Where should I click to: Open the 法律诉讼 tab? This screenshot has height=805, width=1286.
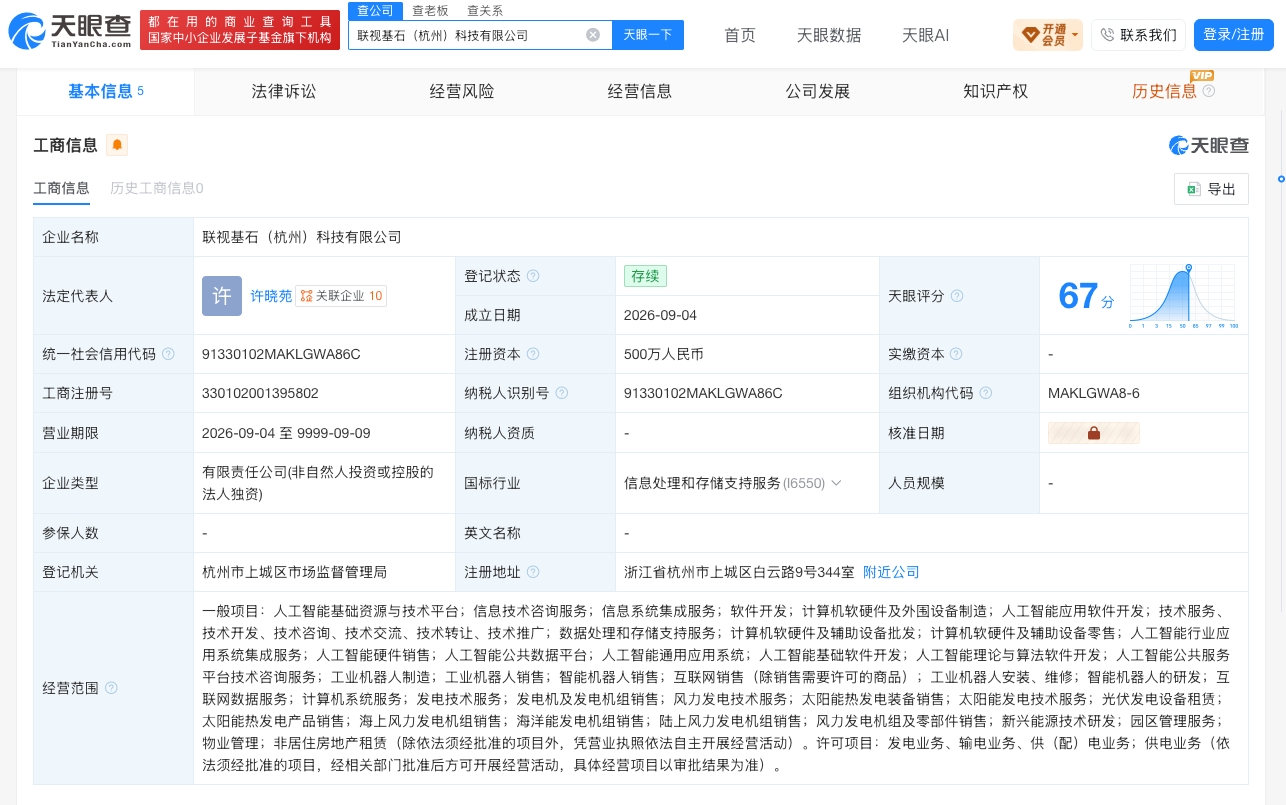point(284,91)
